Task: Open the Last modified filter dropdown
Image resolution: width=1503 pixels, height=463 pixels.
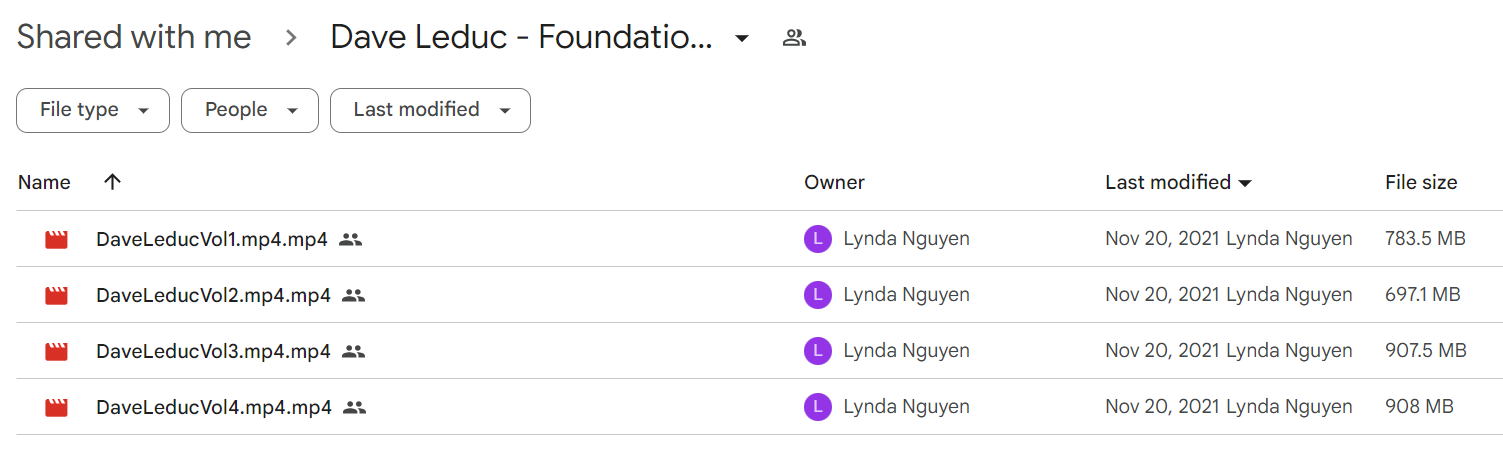Action: [x=430, y=110]
